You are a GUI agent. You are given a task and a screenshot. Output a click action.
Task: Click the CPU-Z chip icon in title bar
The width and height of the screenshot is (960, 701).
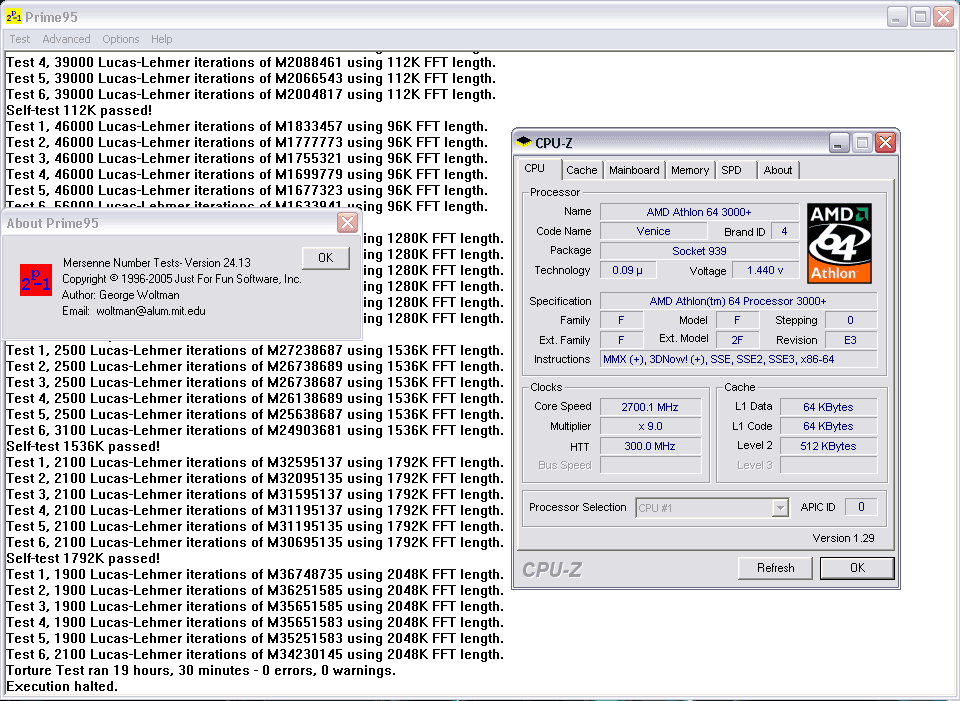pos(524,142)
